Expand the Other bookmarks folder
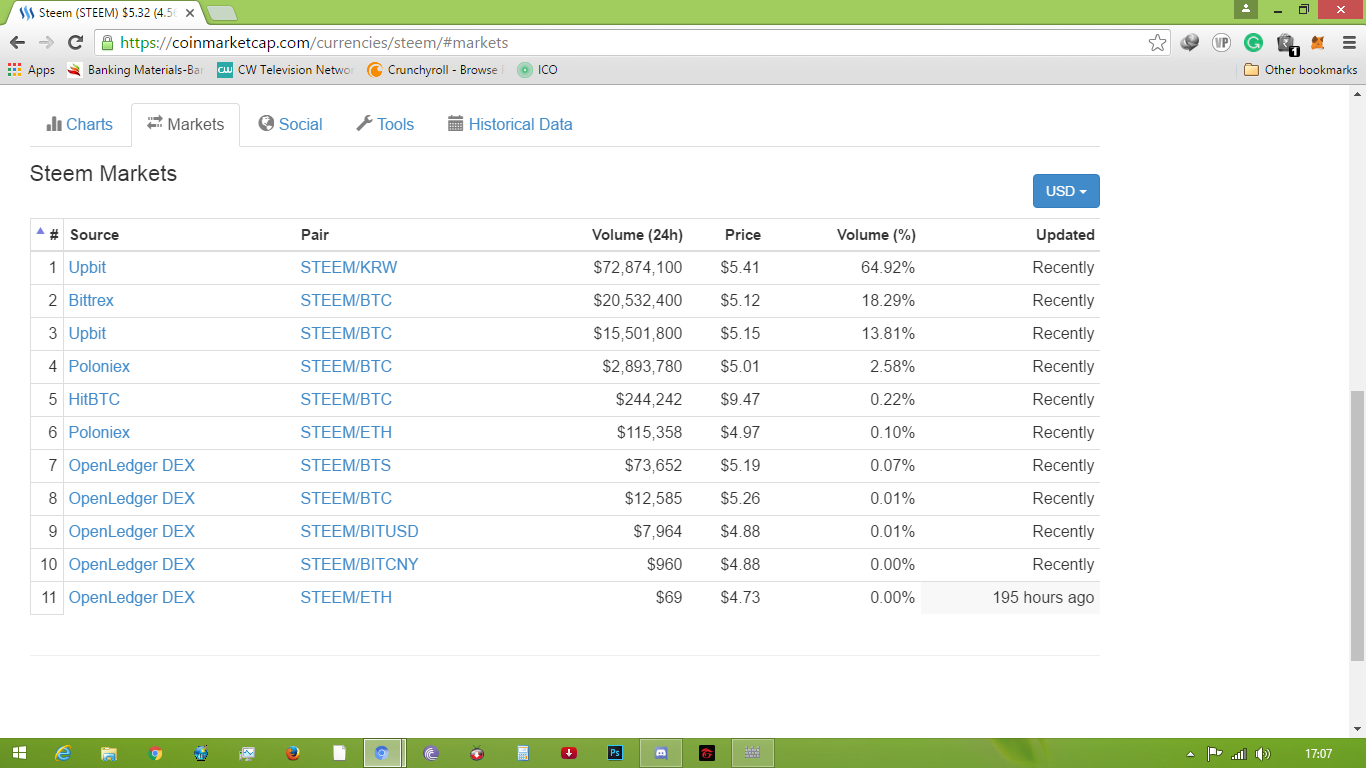1366x768 pixels. tap(1300, 70)
